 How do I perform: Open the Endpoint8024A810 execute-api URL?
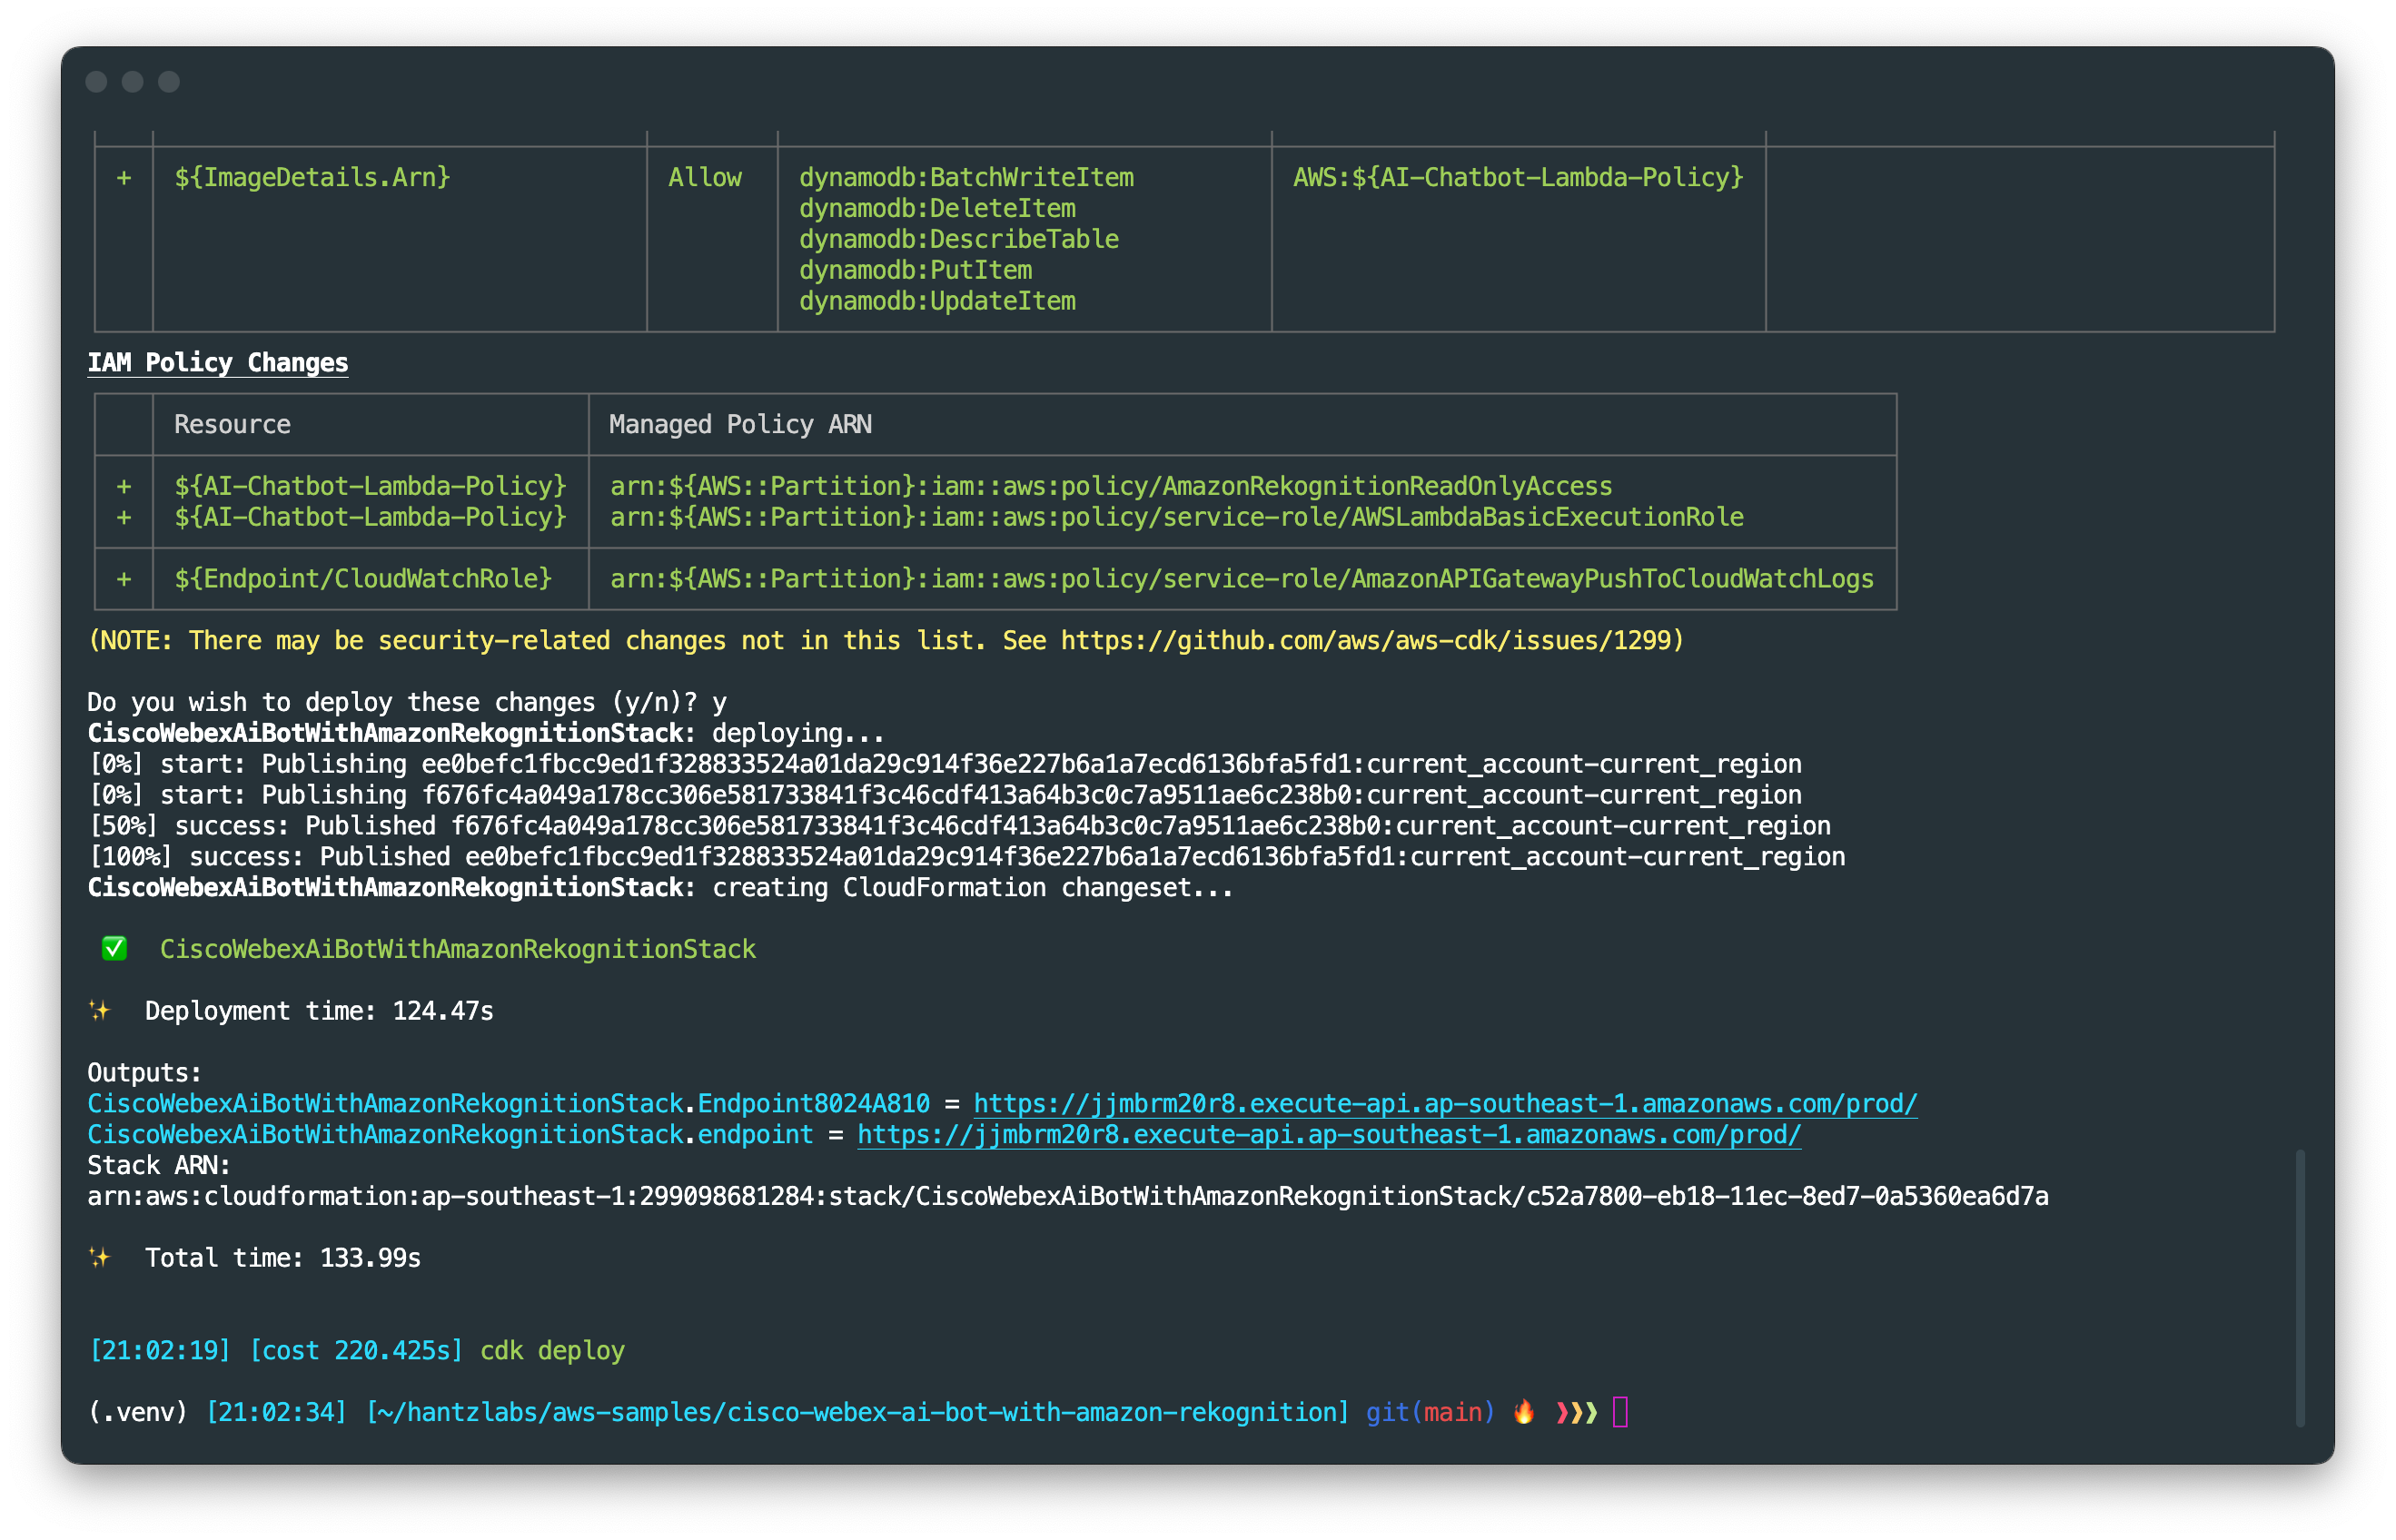click(x=1444, y=1103)
